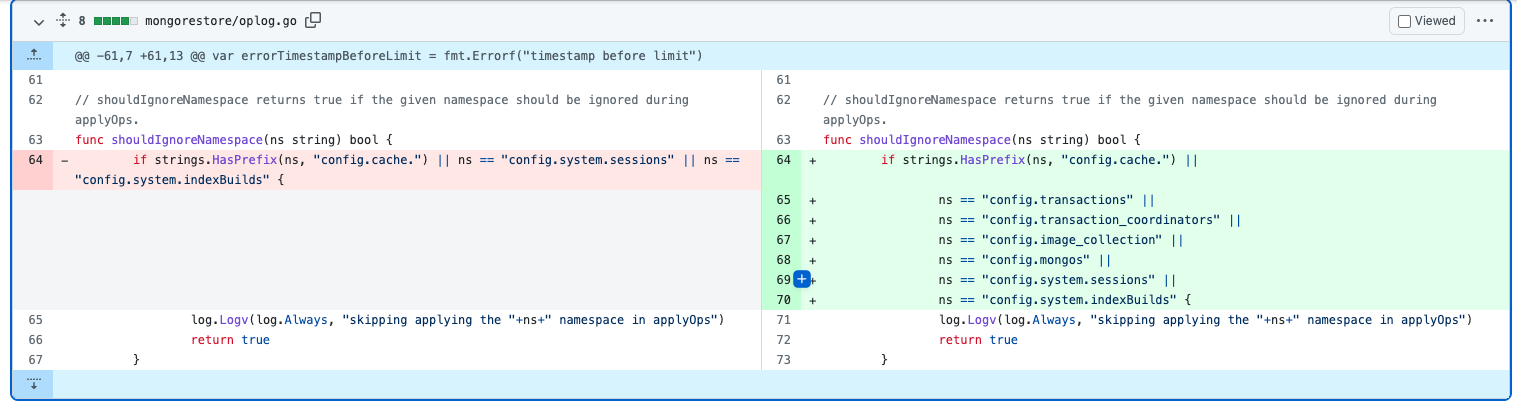Click the green diffstat squares indicator

115,20
